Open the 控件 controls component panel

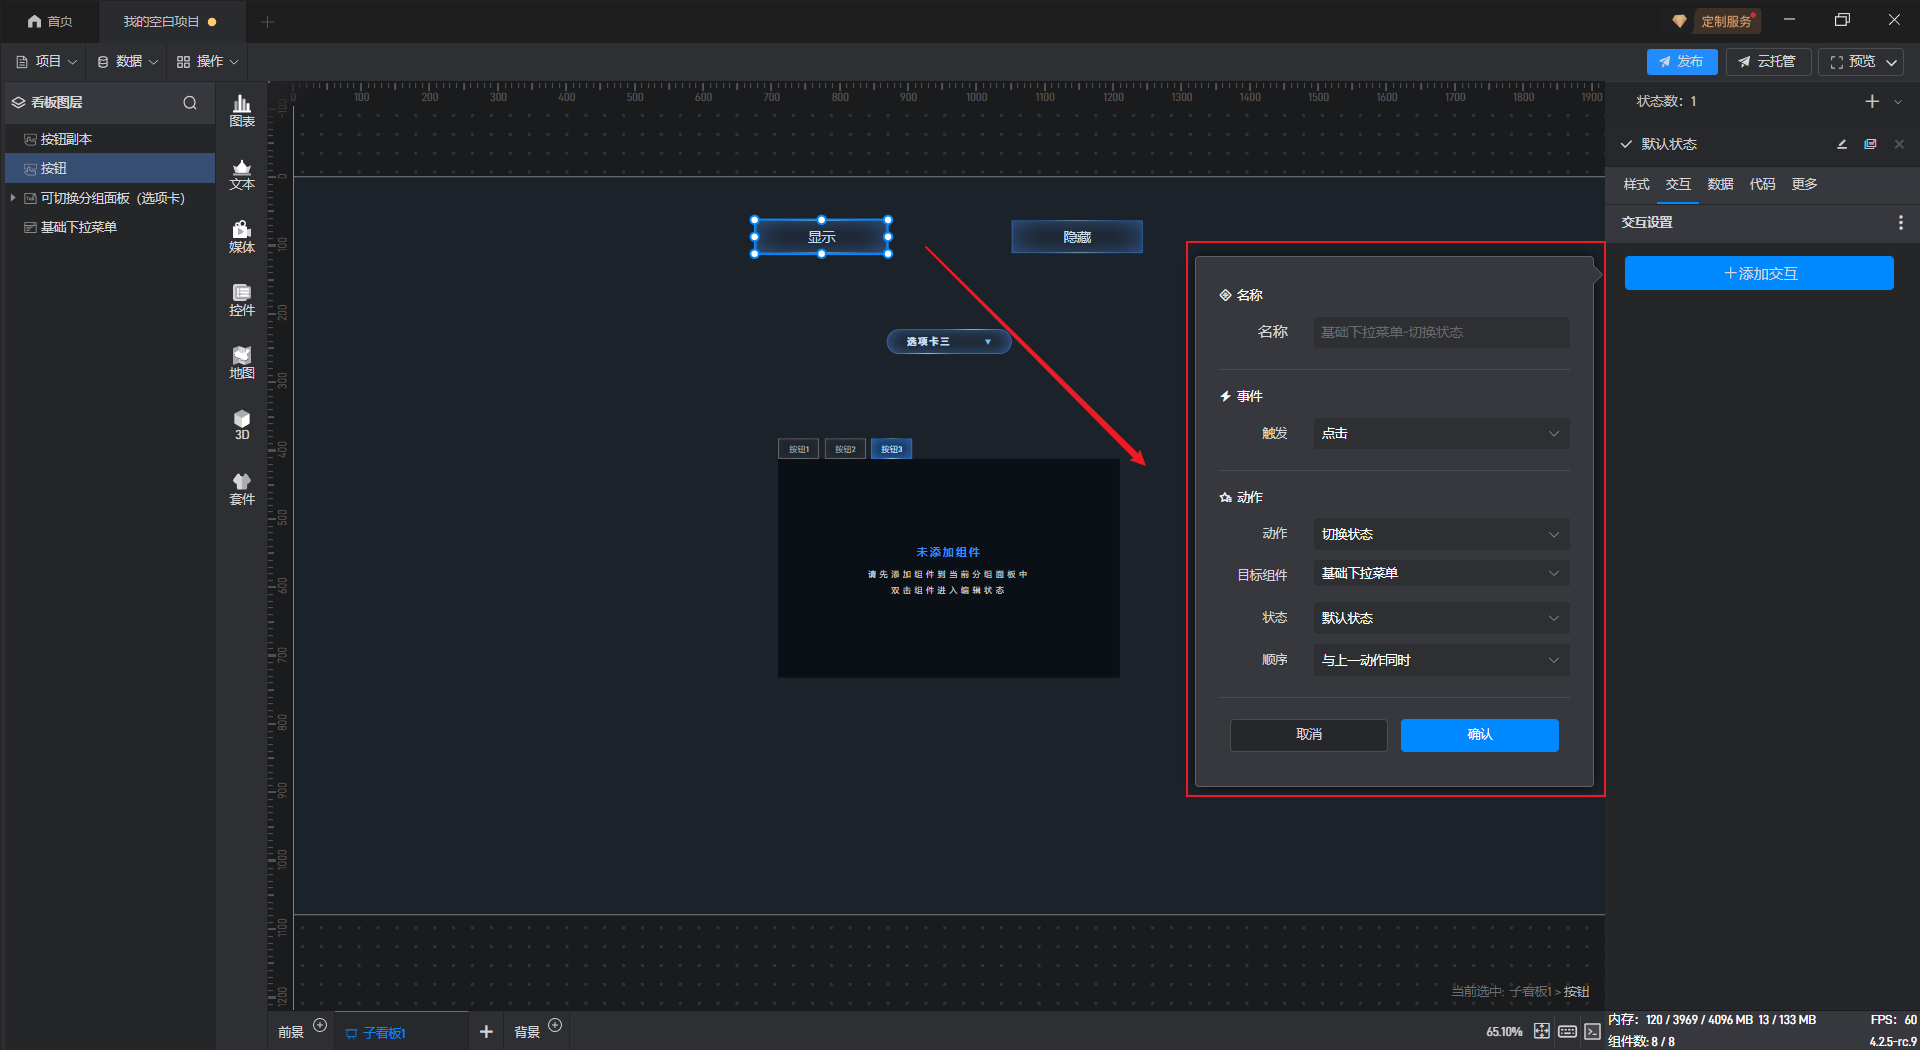[242, 300]
